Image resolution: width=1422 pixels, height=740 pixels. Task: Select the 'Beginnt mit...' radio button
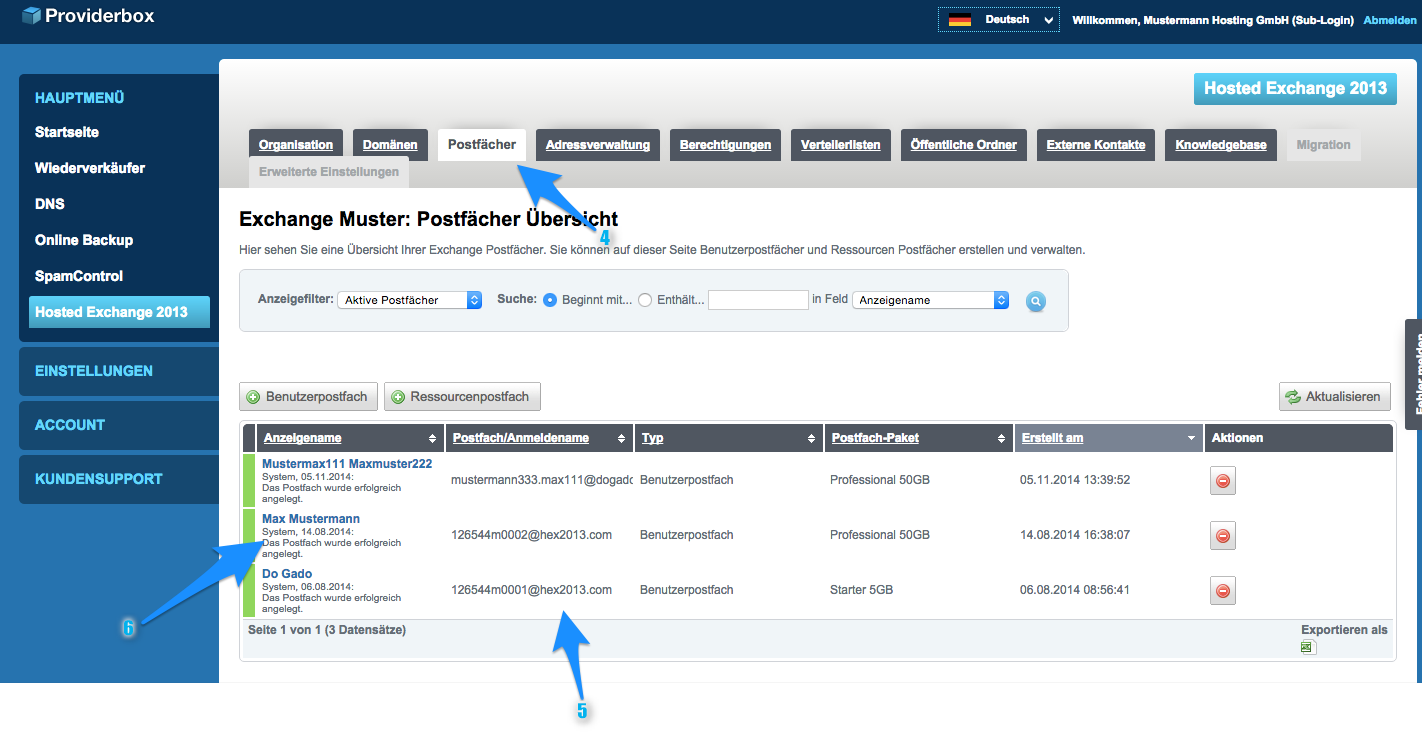(x=550, y=300)
